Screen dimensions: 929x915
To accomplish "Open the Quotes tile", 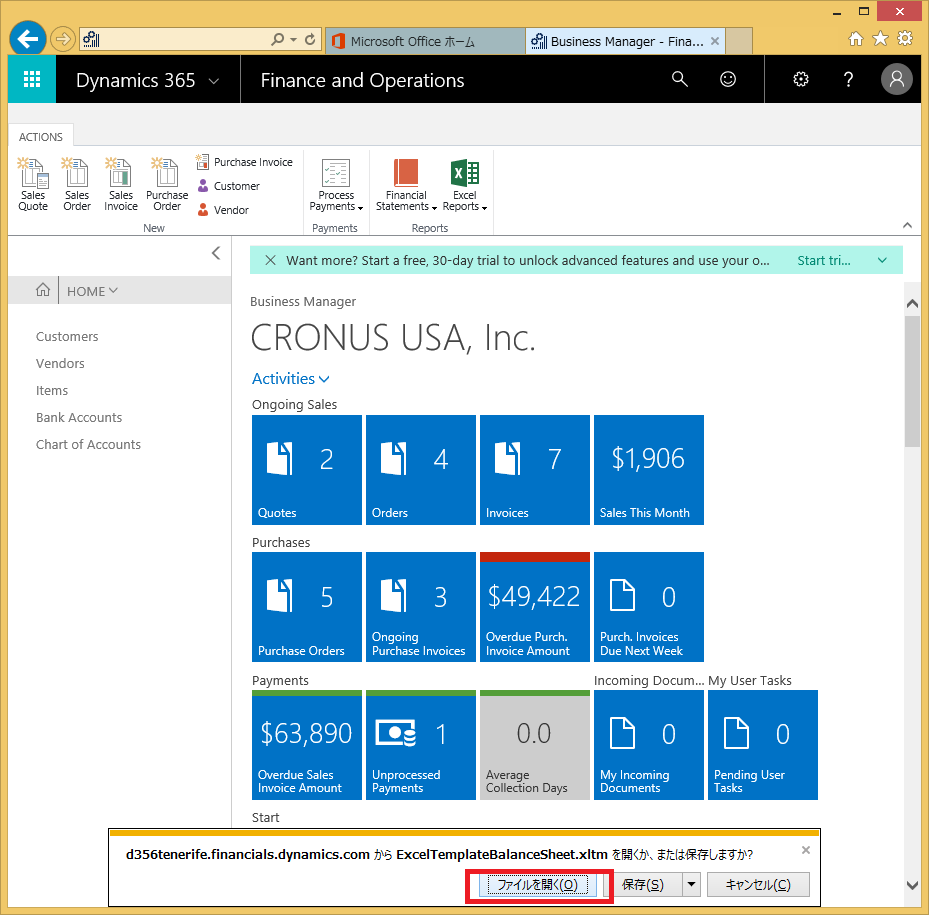I will click(x=307, y=469).
